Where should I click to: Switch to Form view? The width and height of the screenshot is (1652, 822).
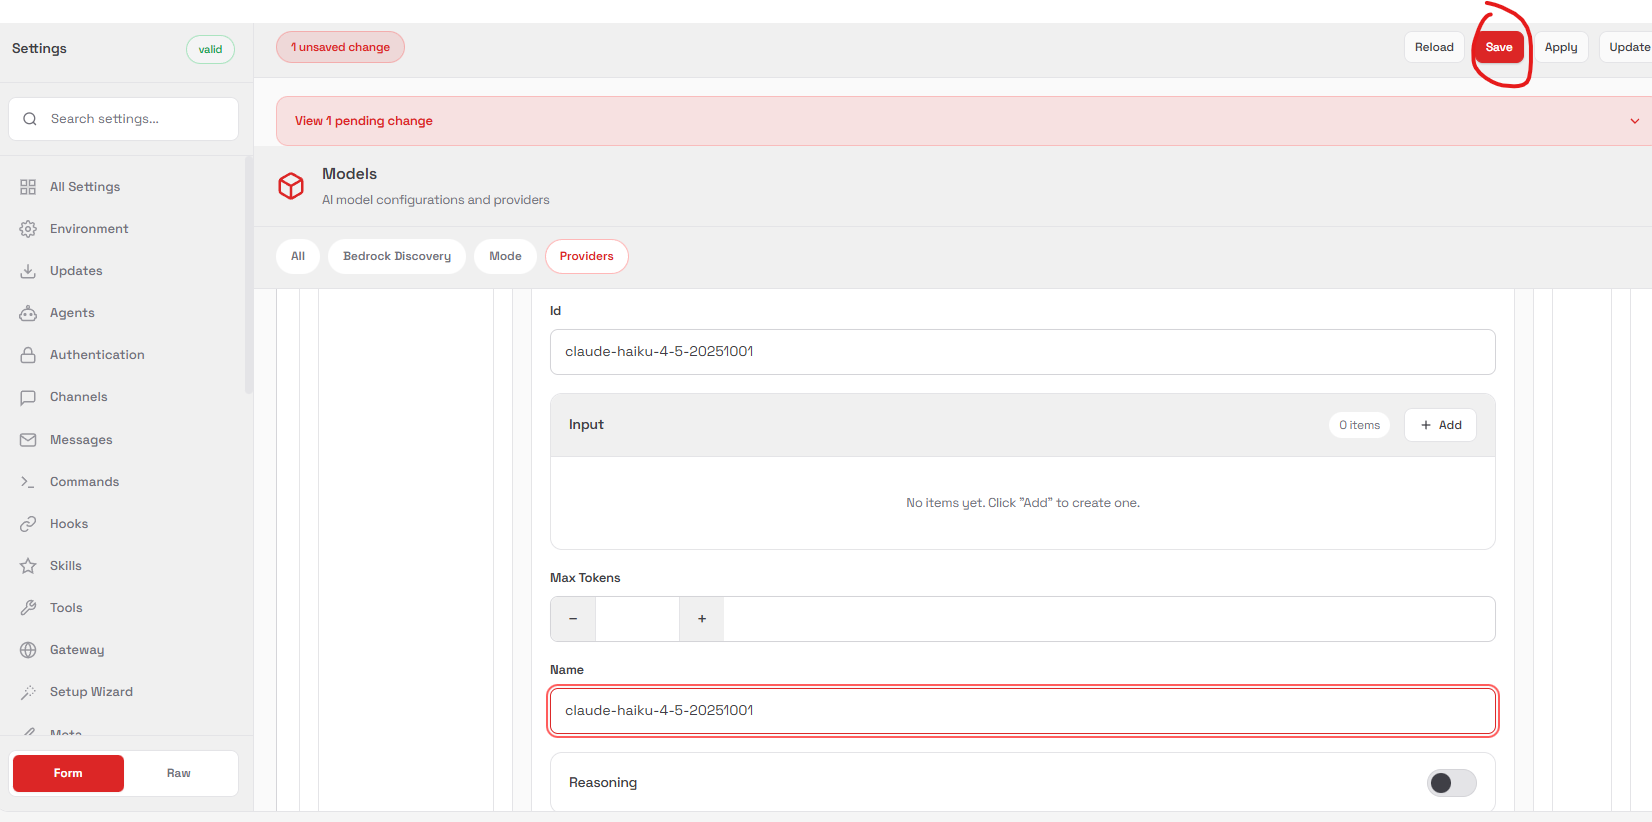pos(68,773)
